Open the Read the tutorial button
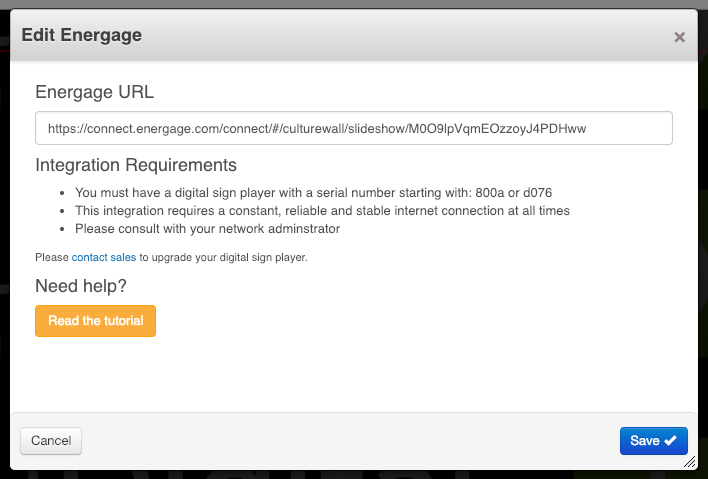Image resolution: width=708 pixels, height=479 pixels. coord(95,321)
